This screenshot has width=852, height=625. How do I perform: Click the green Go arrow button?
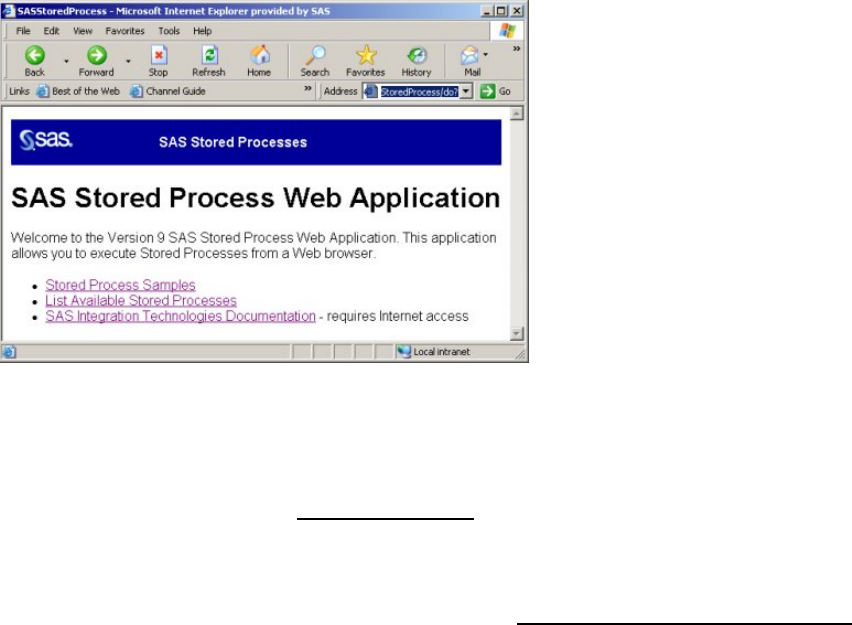click(x=488, y=91)
